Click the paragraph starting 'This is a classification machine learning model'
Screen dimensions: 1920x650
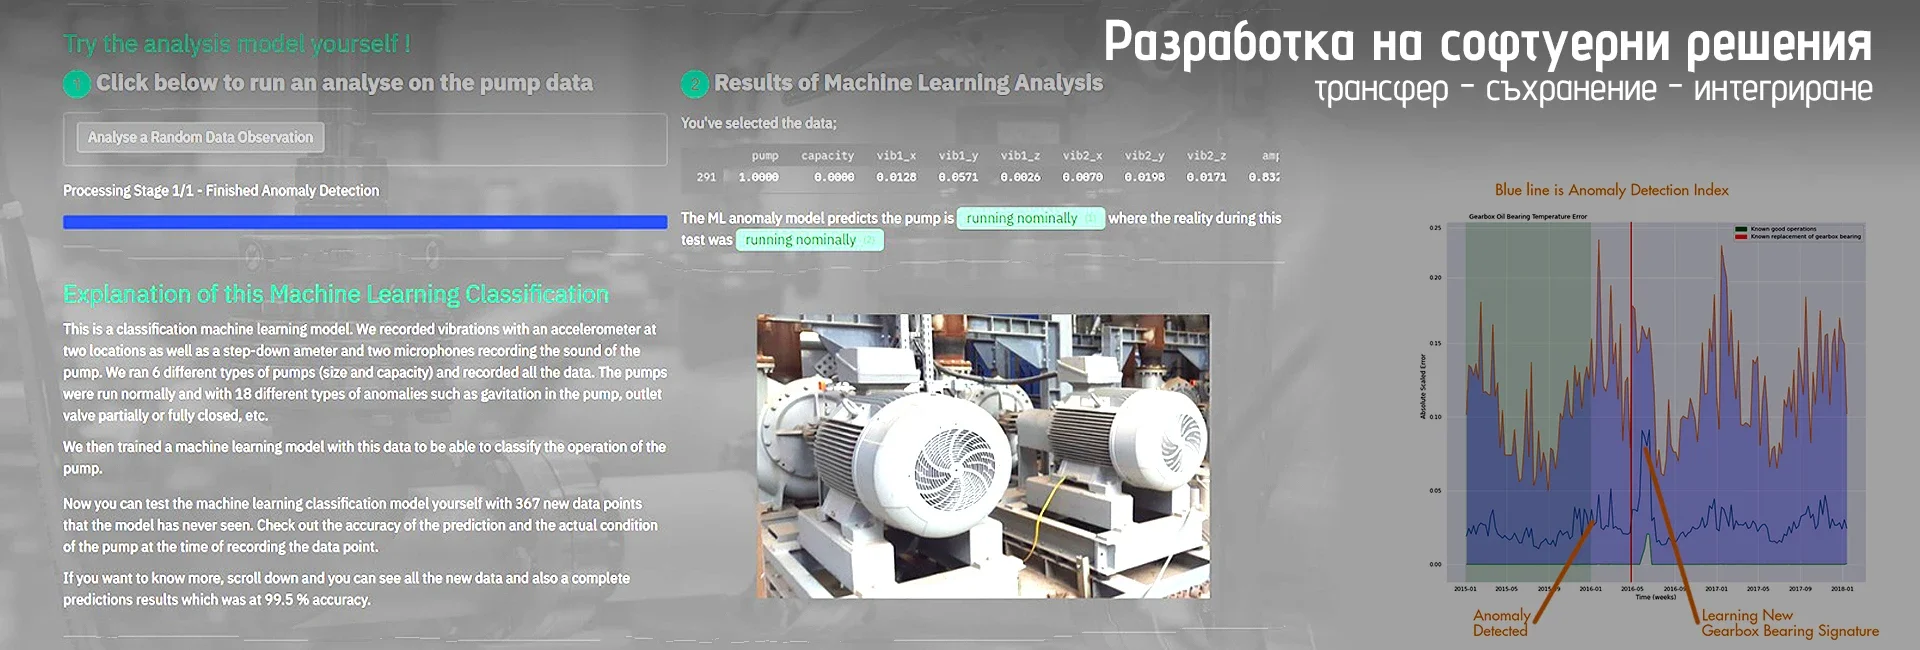(365, 372)
